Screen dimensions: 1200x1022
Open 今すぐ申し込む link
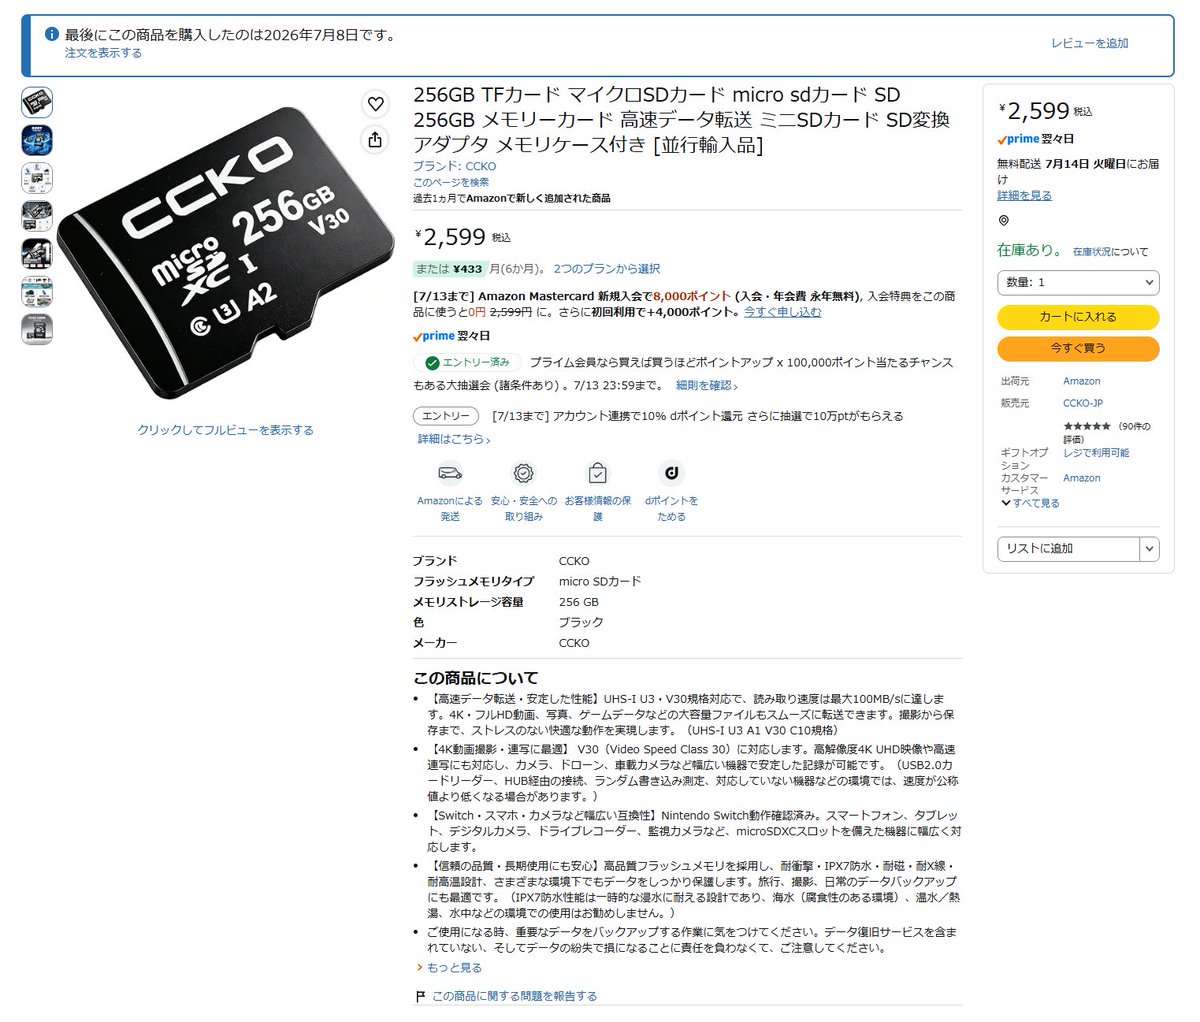[x=782, y=312]
